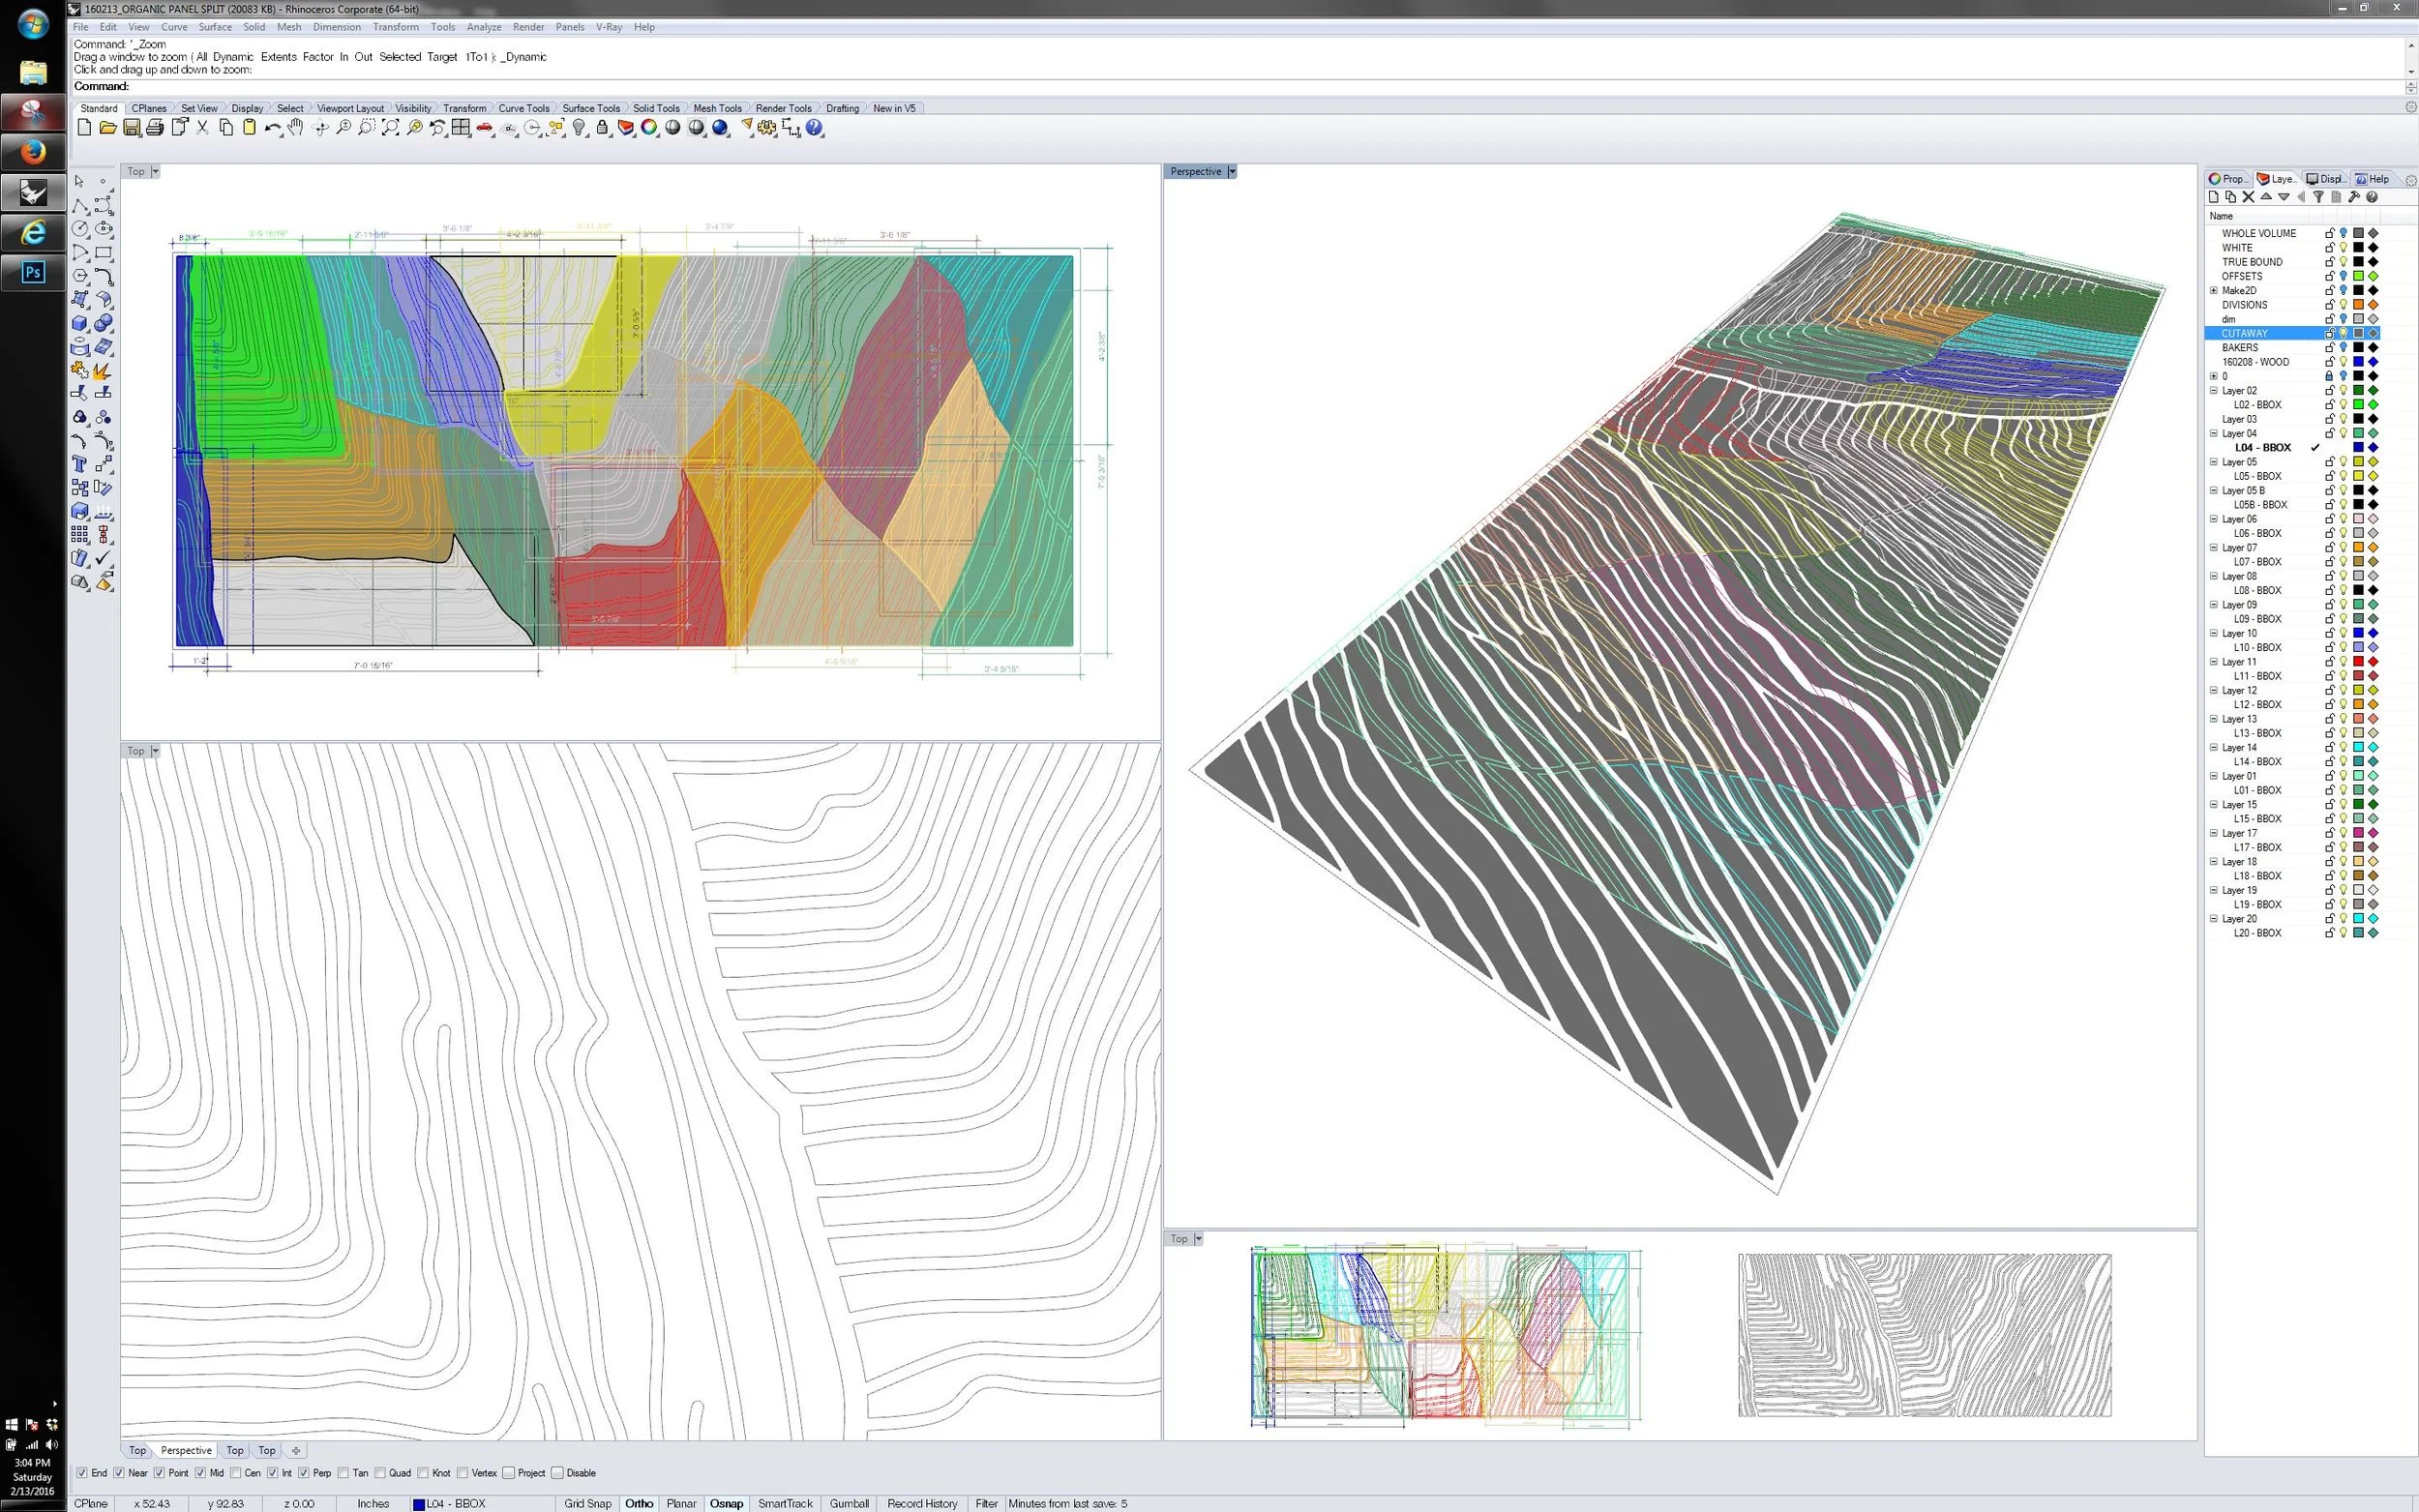This screenshot has width=2419, height=1512.
Task: Click the layer filter funnel icon
Action: point(2318,197)
